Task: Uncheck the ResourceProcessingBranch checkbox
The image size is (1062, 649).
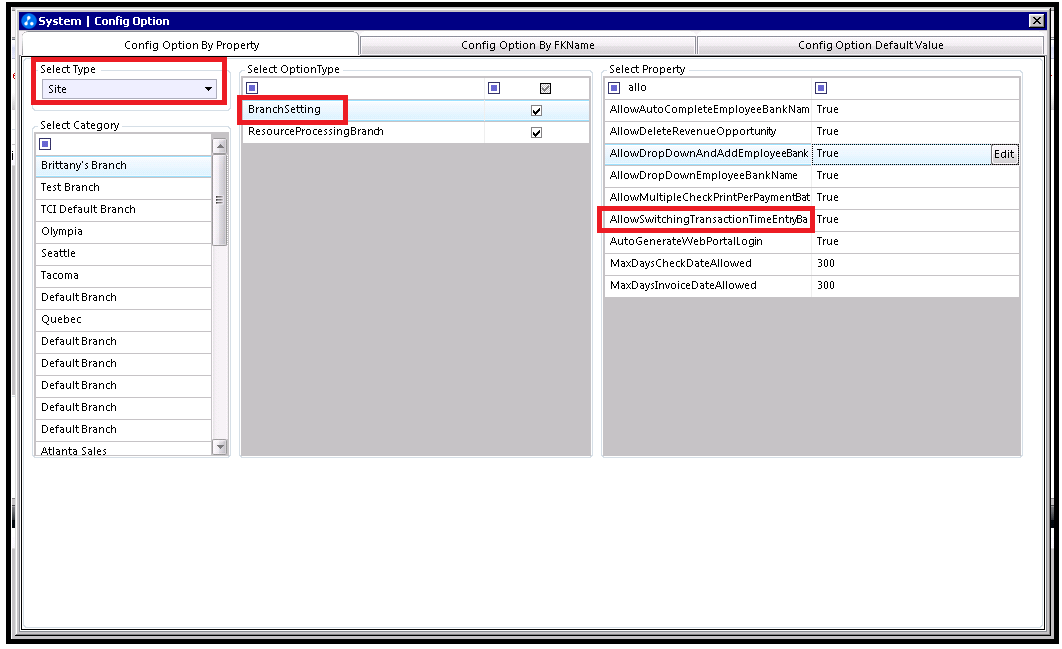Action: 536,133
